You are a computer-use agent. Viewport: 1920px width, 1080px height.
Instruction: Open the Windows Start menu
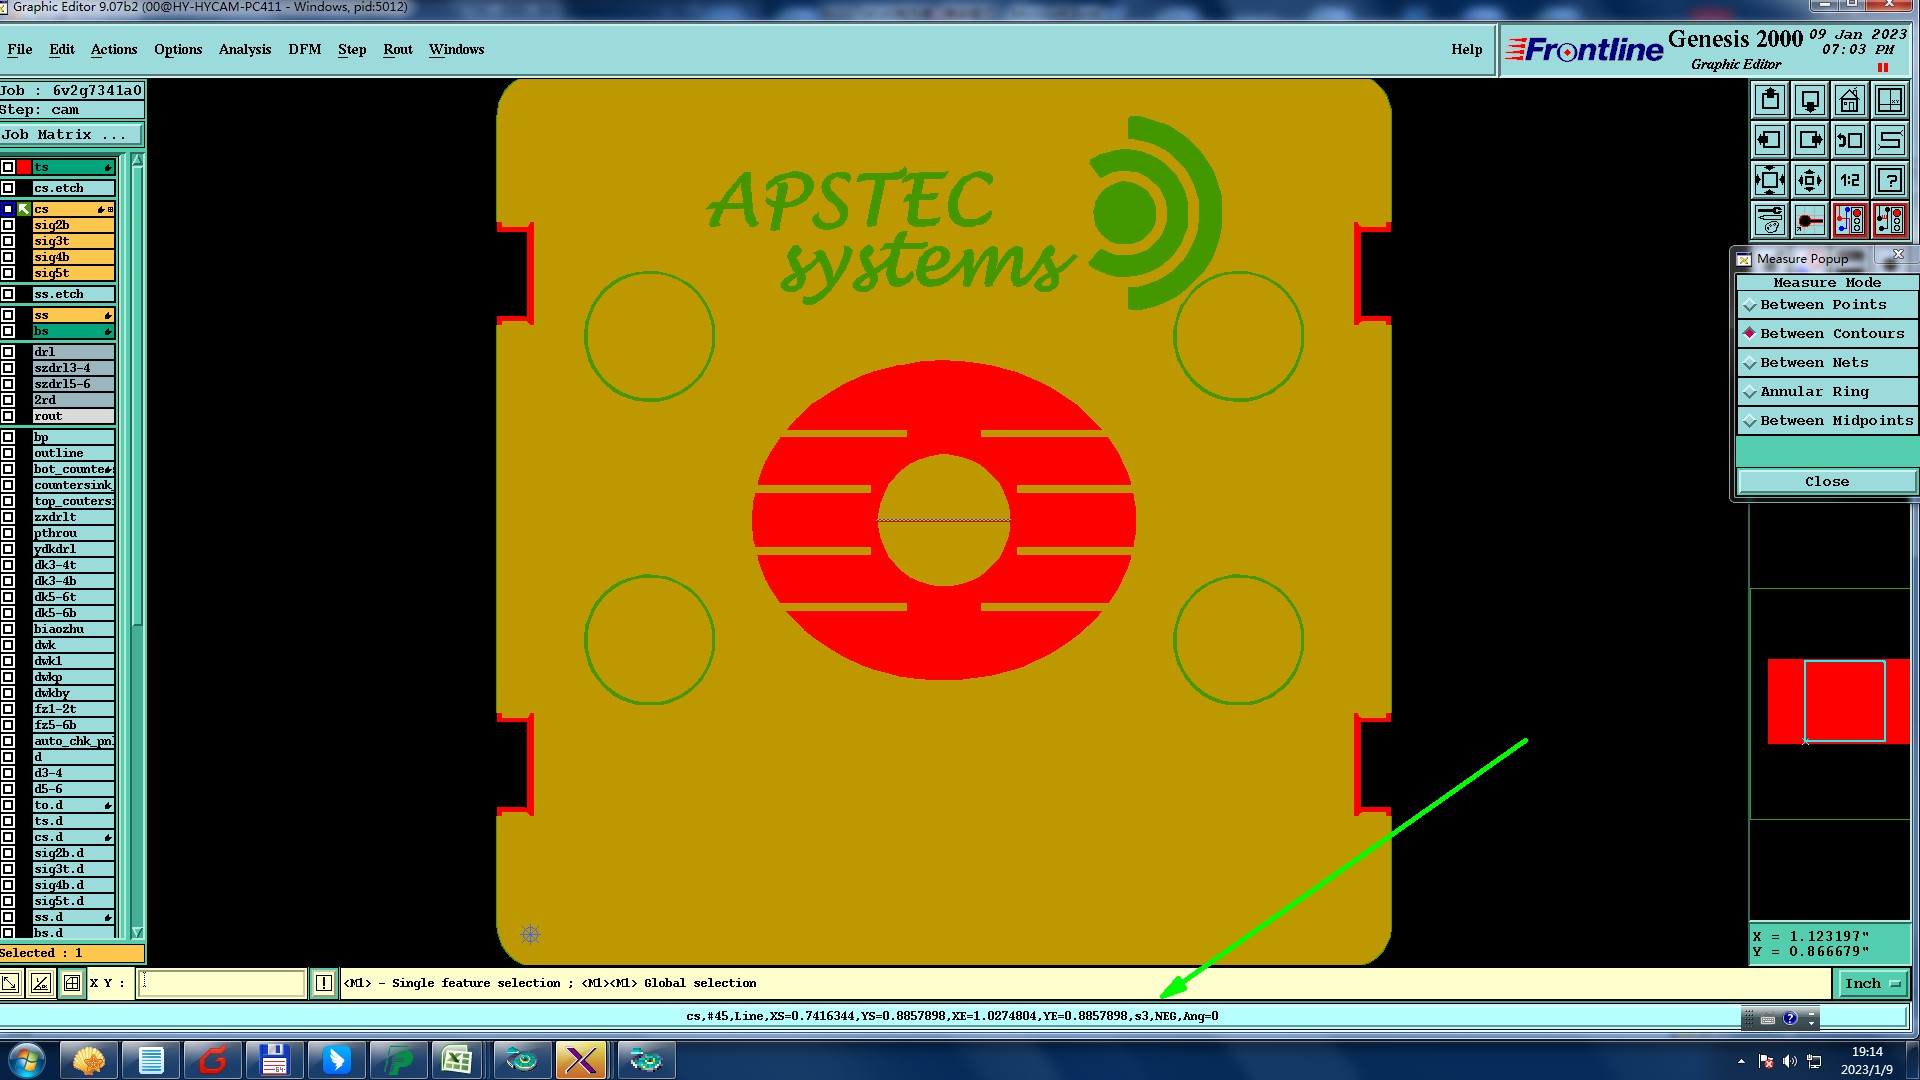(x=27, y=1060)
